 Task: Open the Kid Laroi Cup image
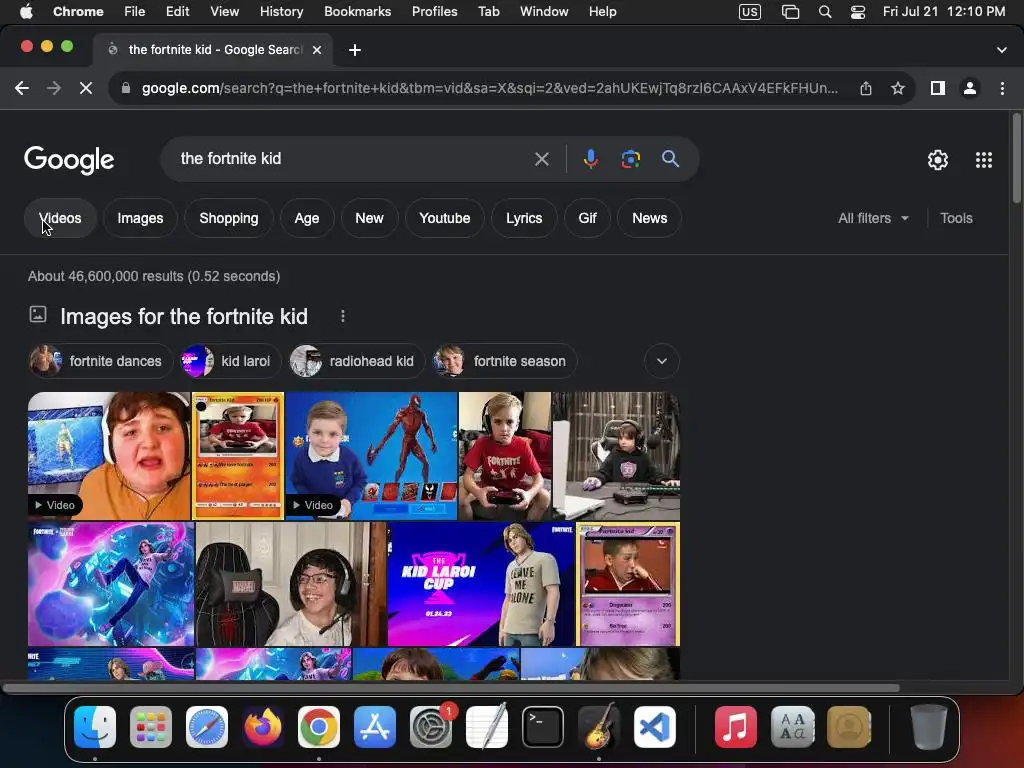pyautogui.click(x=481, y=584)
